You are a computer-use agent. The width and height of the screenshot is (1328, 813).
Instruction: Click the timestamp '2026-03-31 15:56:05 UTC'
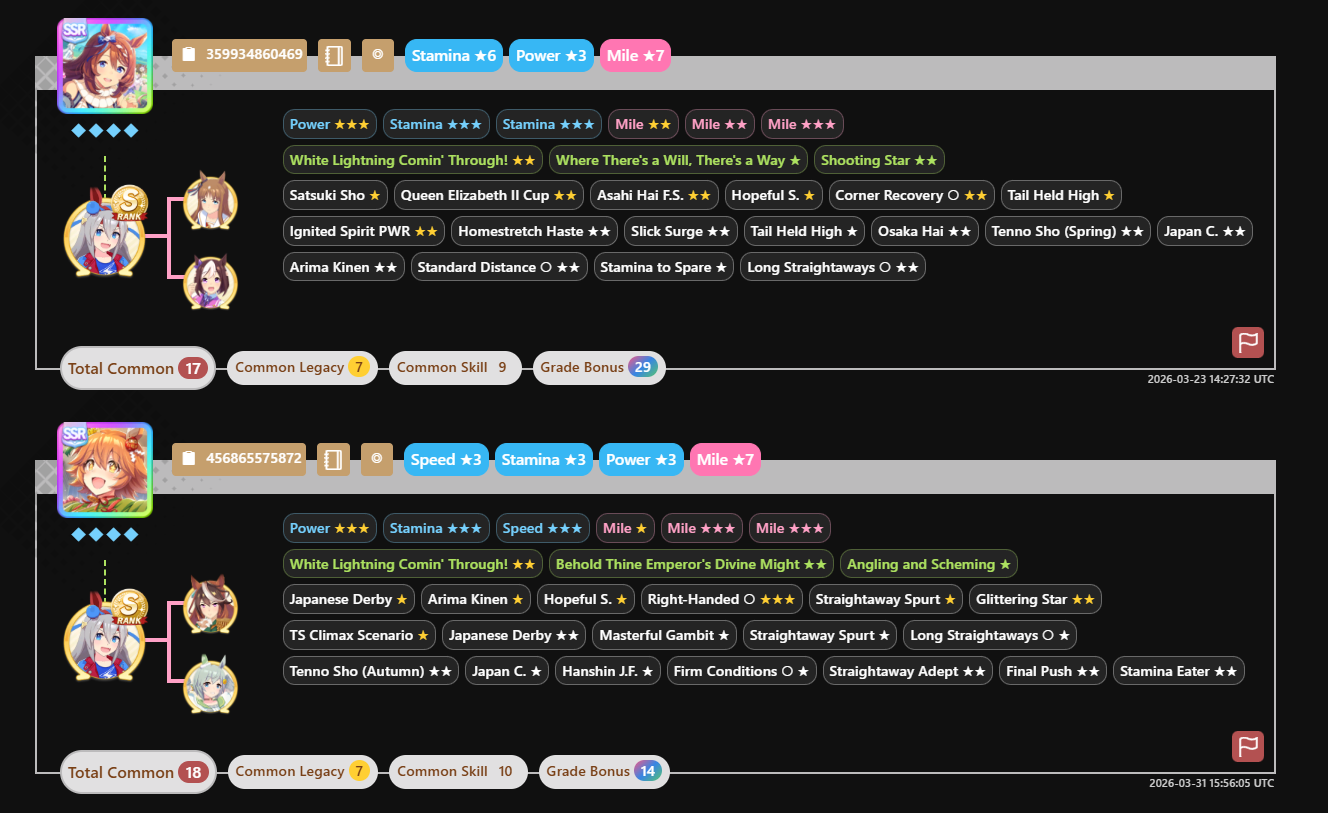(x=1211, y=784)
